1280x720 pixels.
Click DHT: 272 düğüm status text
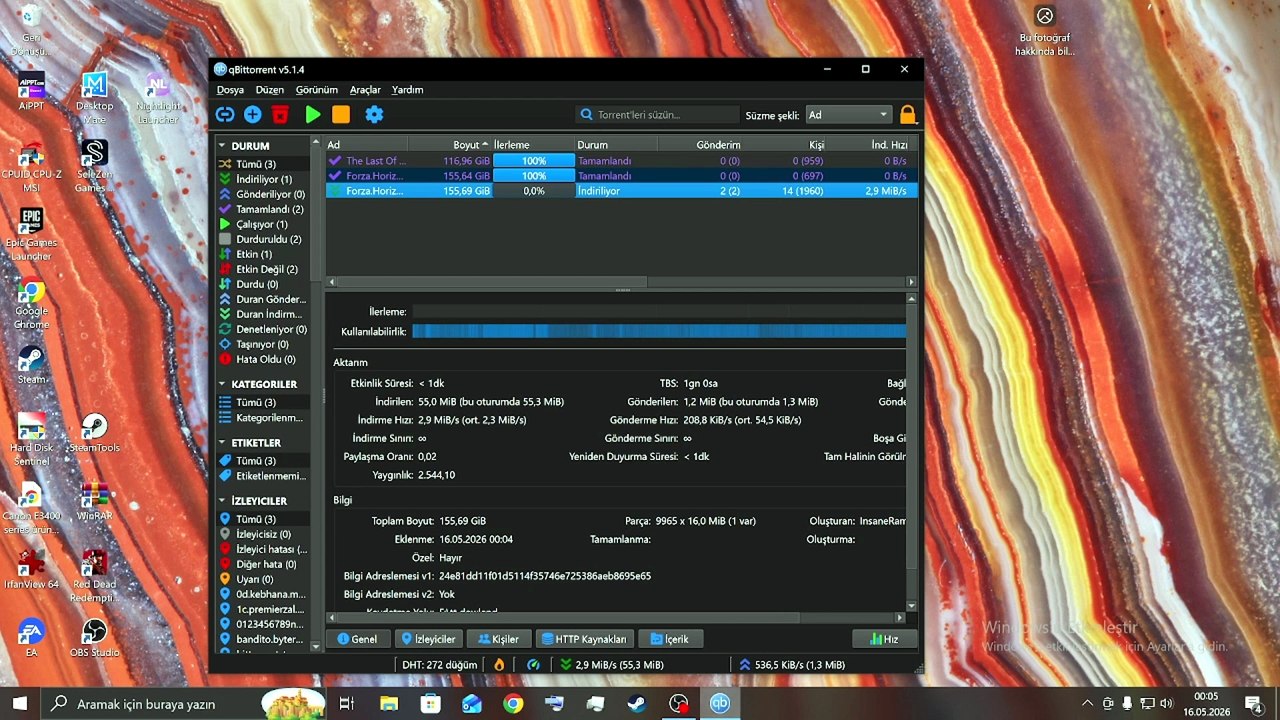point(439,664)
